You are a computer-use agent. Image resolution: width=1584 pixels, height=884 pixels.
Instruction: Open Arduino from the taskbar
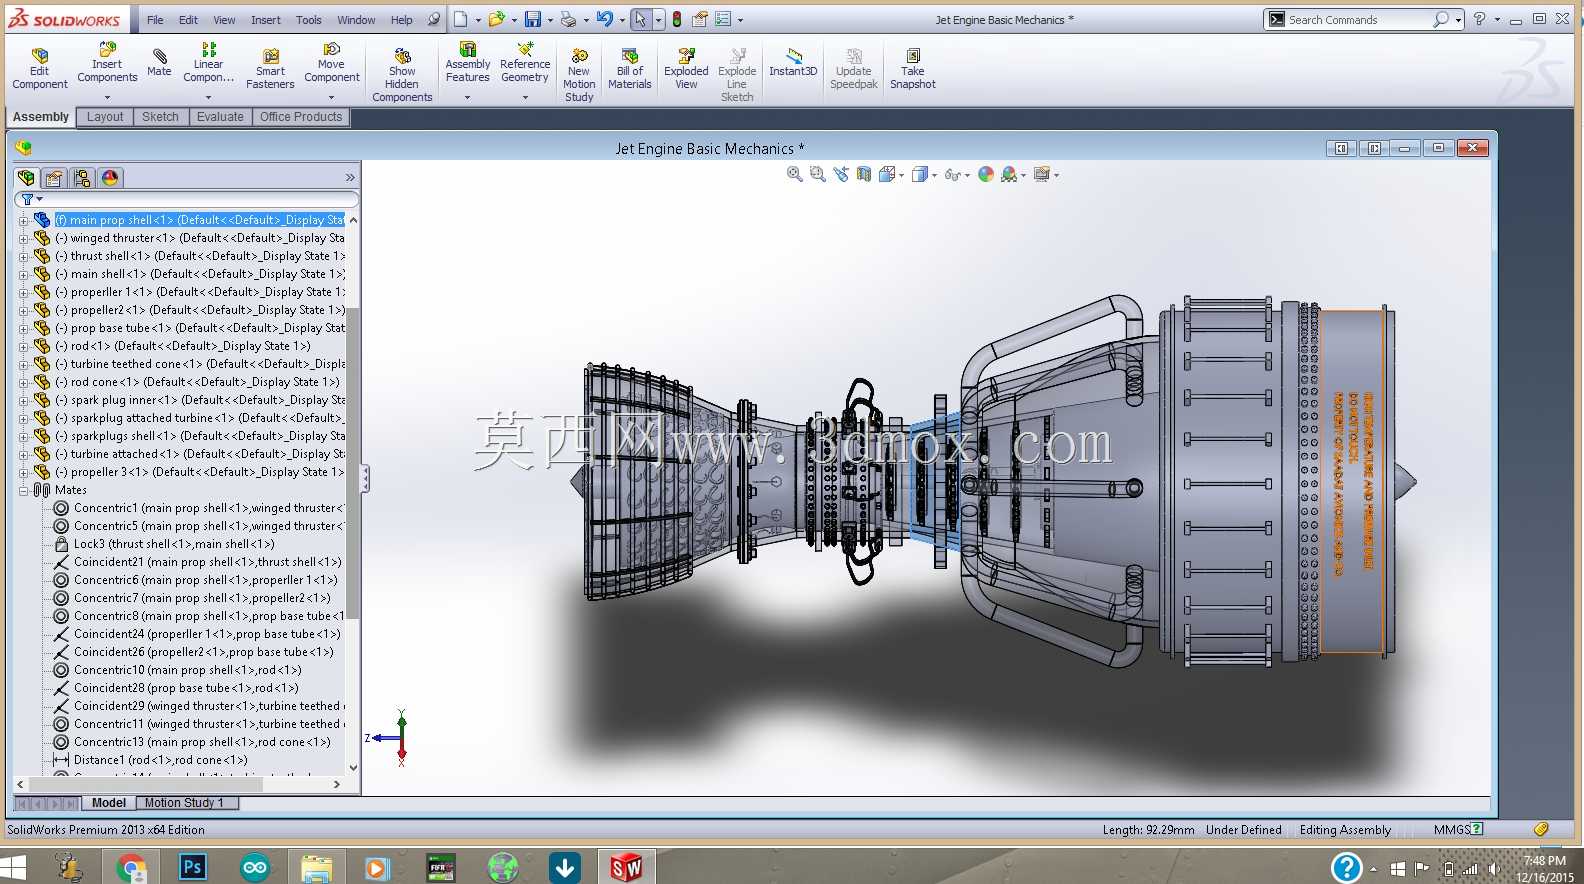pyautogui.click(x=254, y=867)
